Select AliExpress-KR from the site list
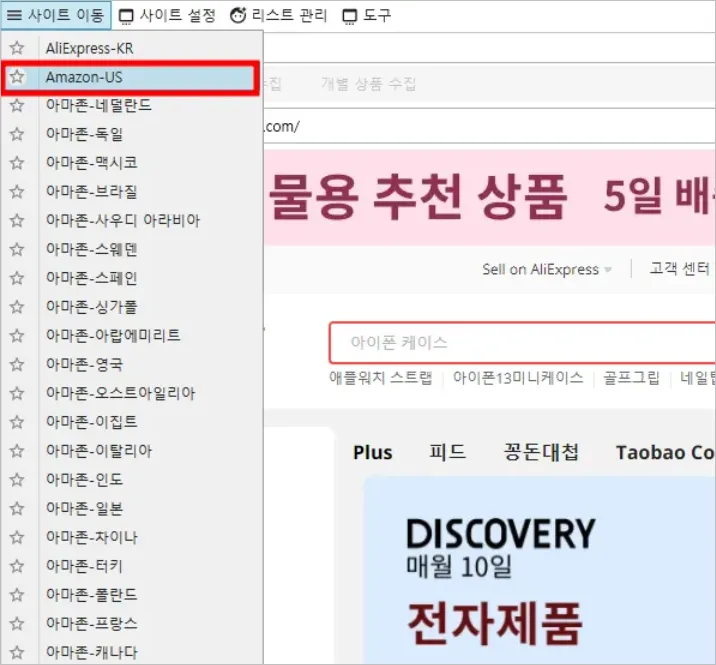This screenshot has width=716, height=665. tap(132, 48)
